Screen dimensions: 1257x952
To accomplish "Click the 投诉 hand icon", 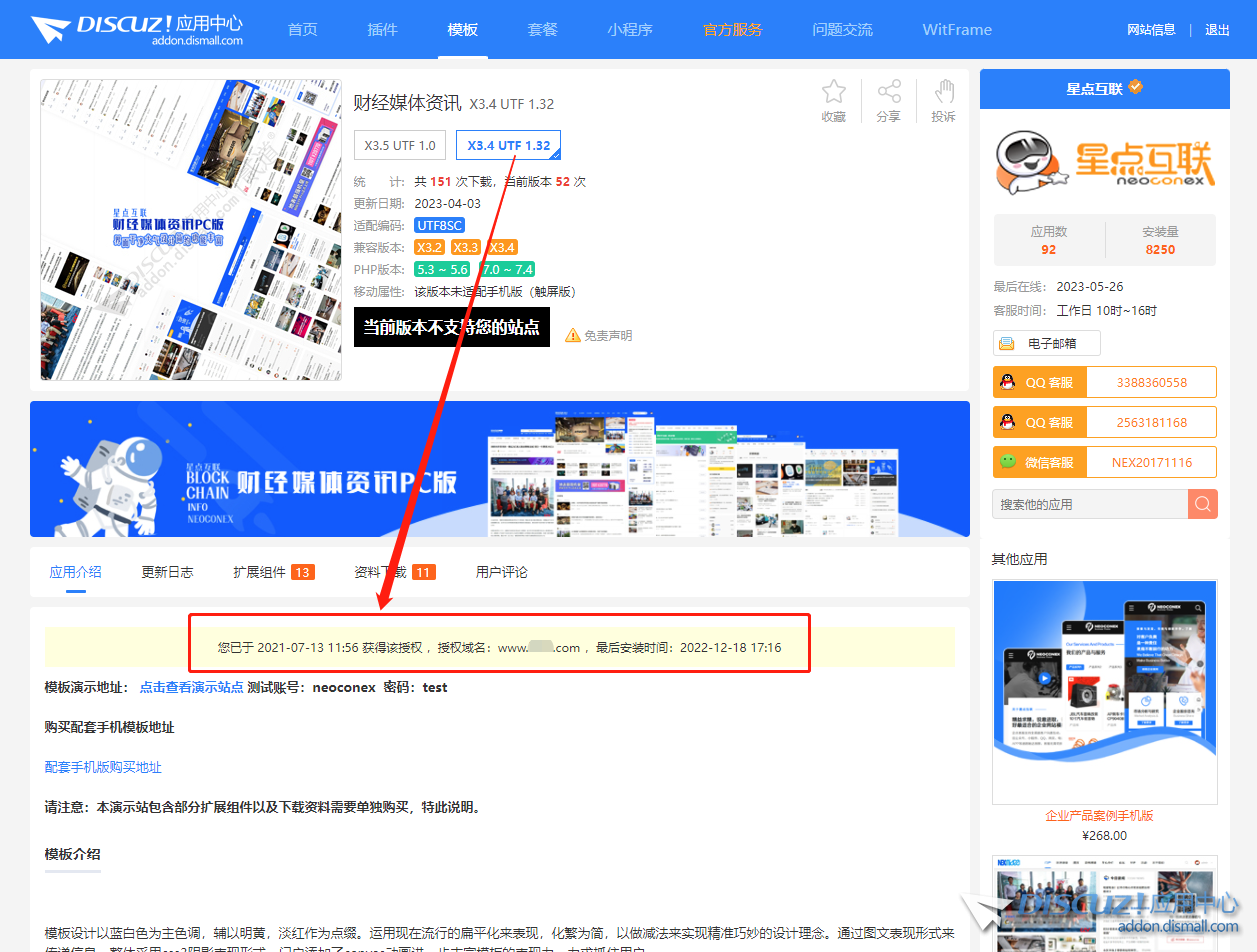I will 943,92.
